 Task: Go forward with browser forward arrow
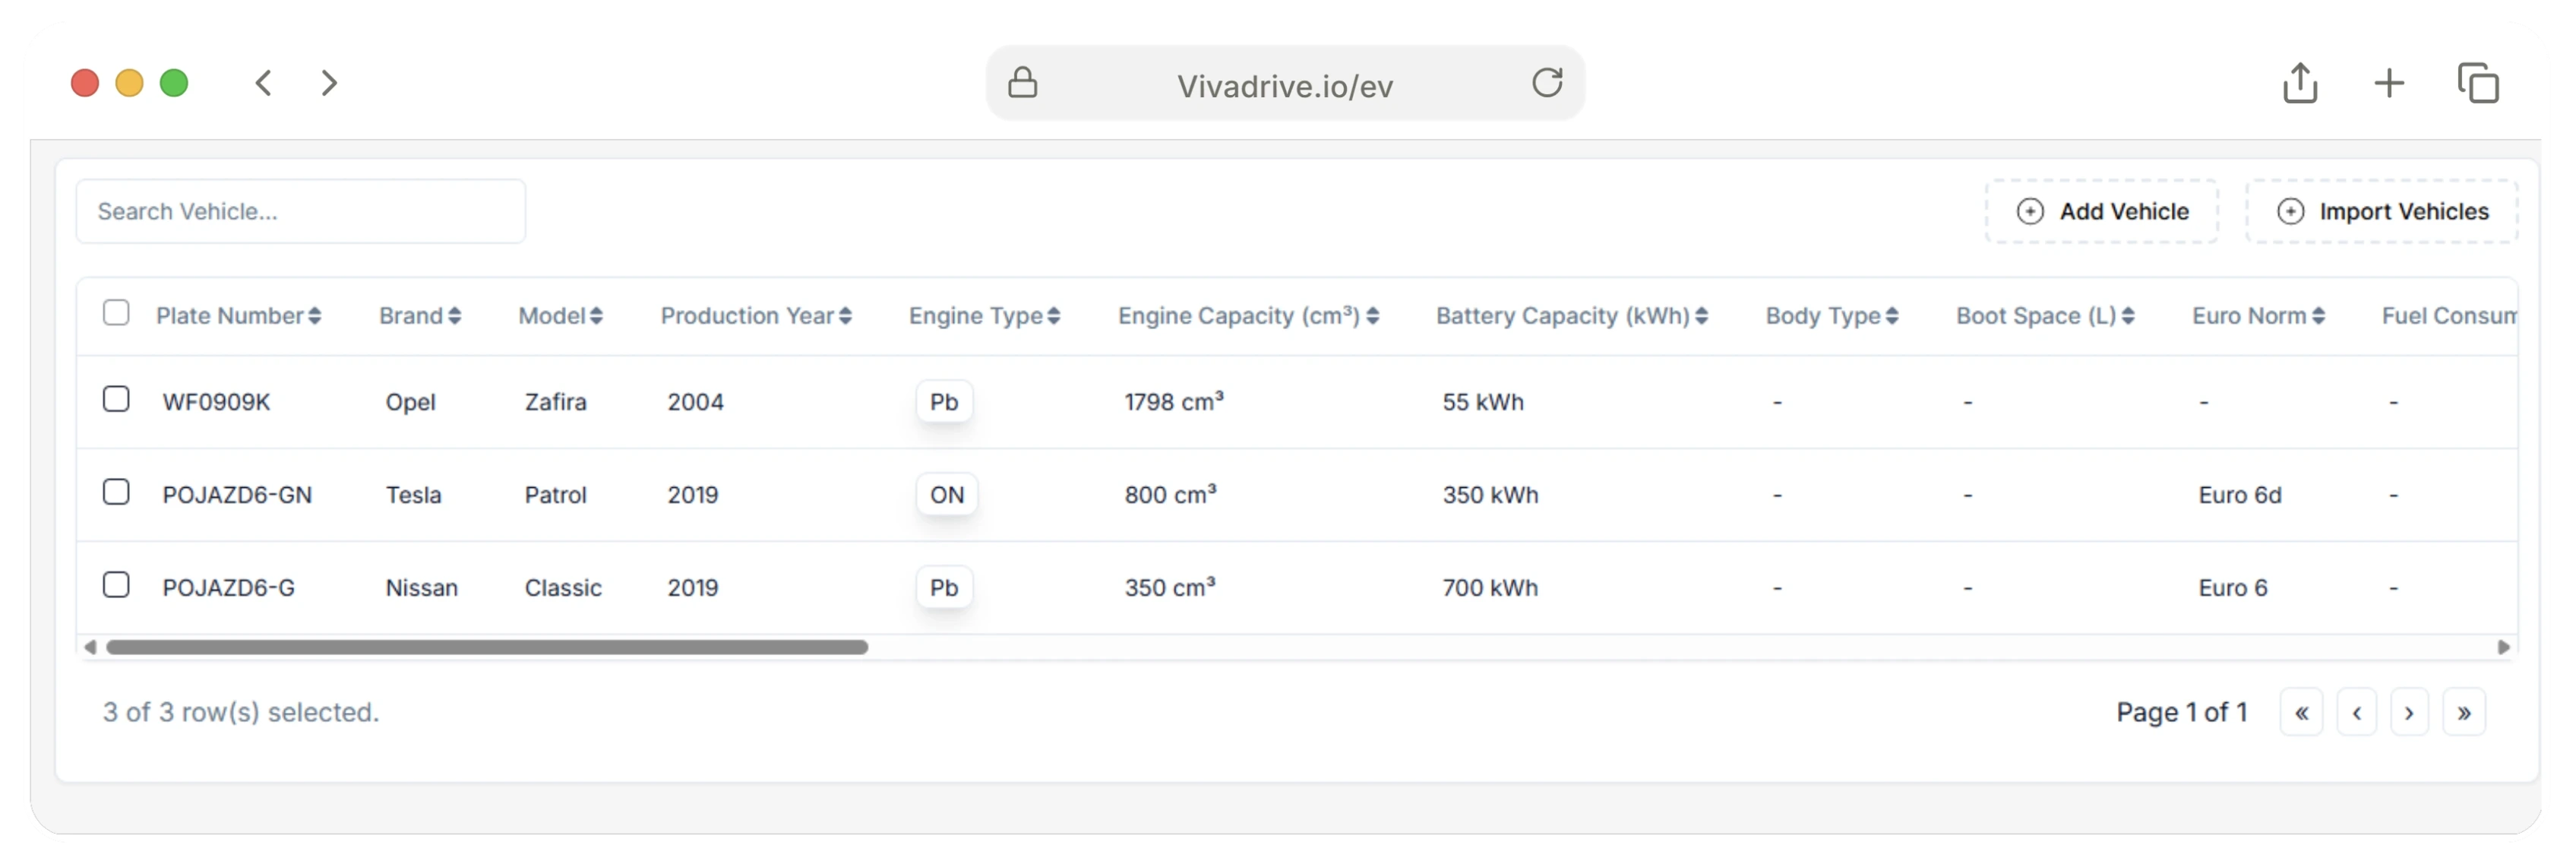(329, 83)
